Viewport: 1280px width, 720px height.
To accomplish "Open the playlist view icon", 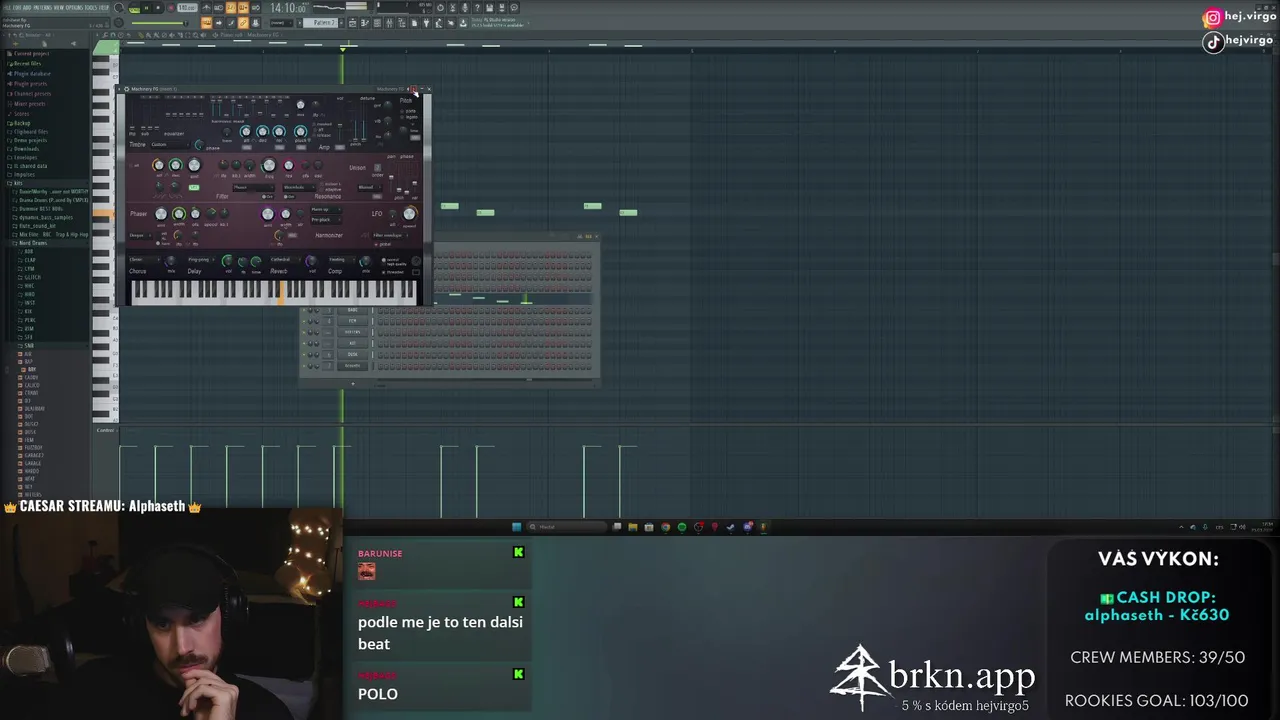I will tap(352, 22).
